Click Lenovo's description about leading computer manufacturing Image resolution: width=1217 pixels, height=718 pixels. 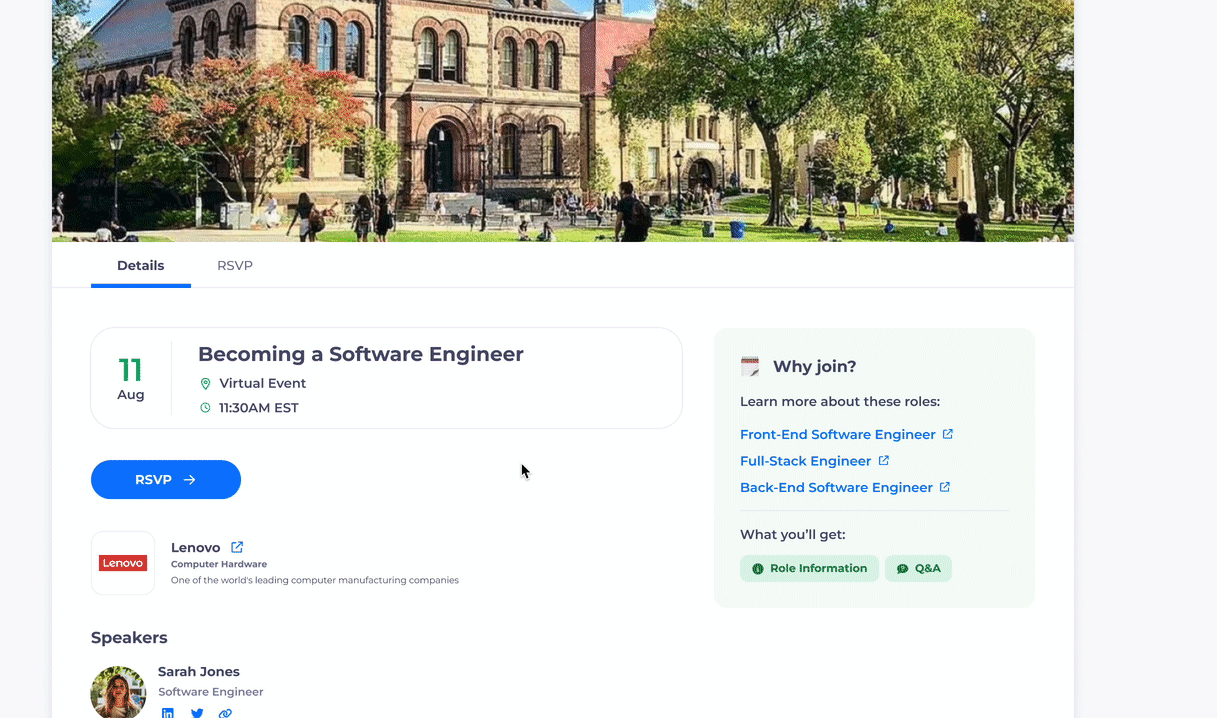tap(315, 580)
